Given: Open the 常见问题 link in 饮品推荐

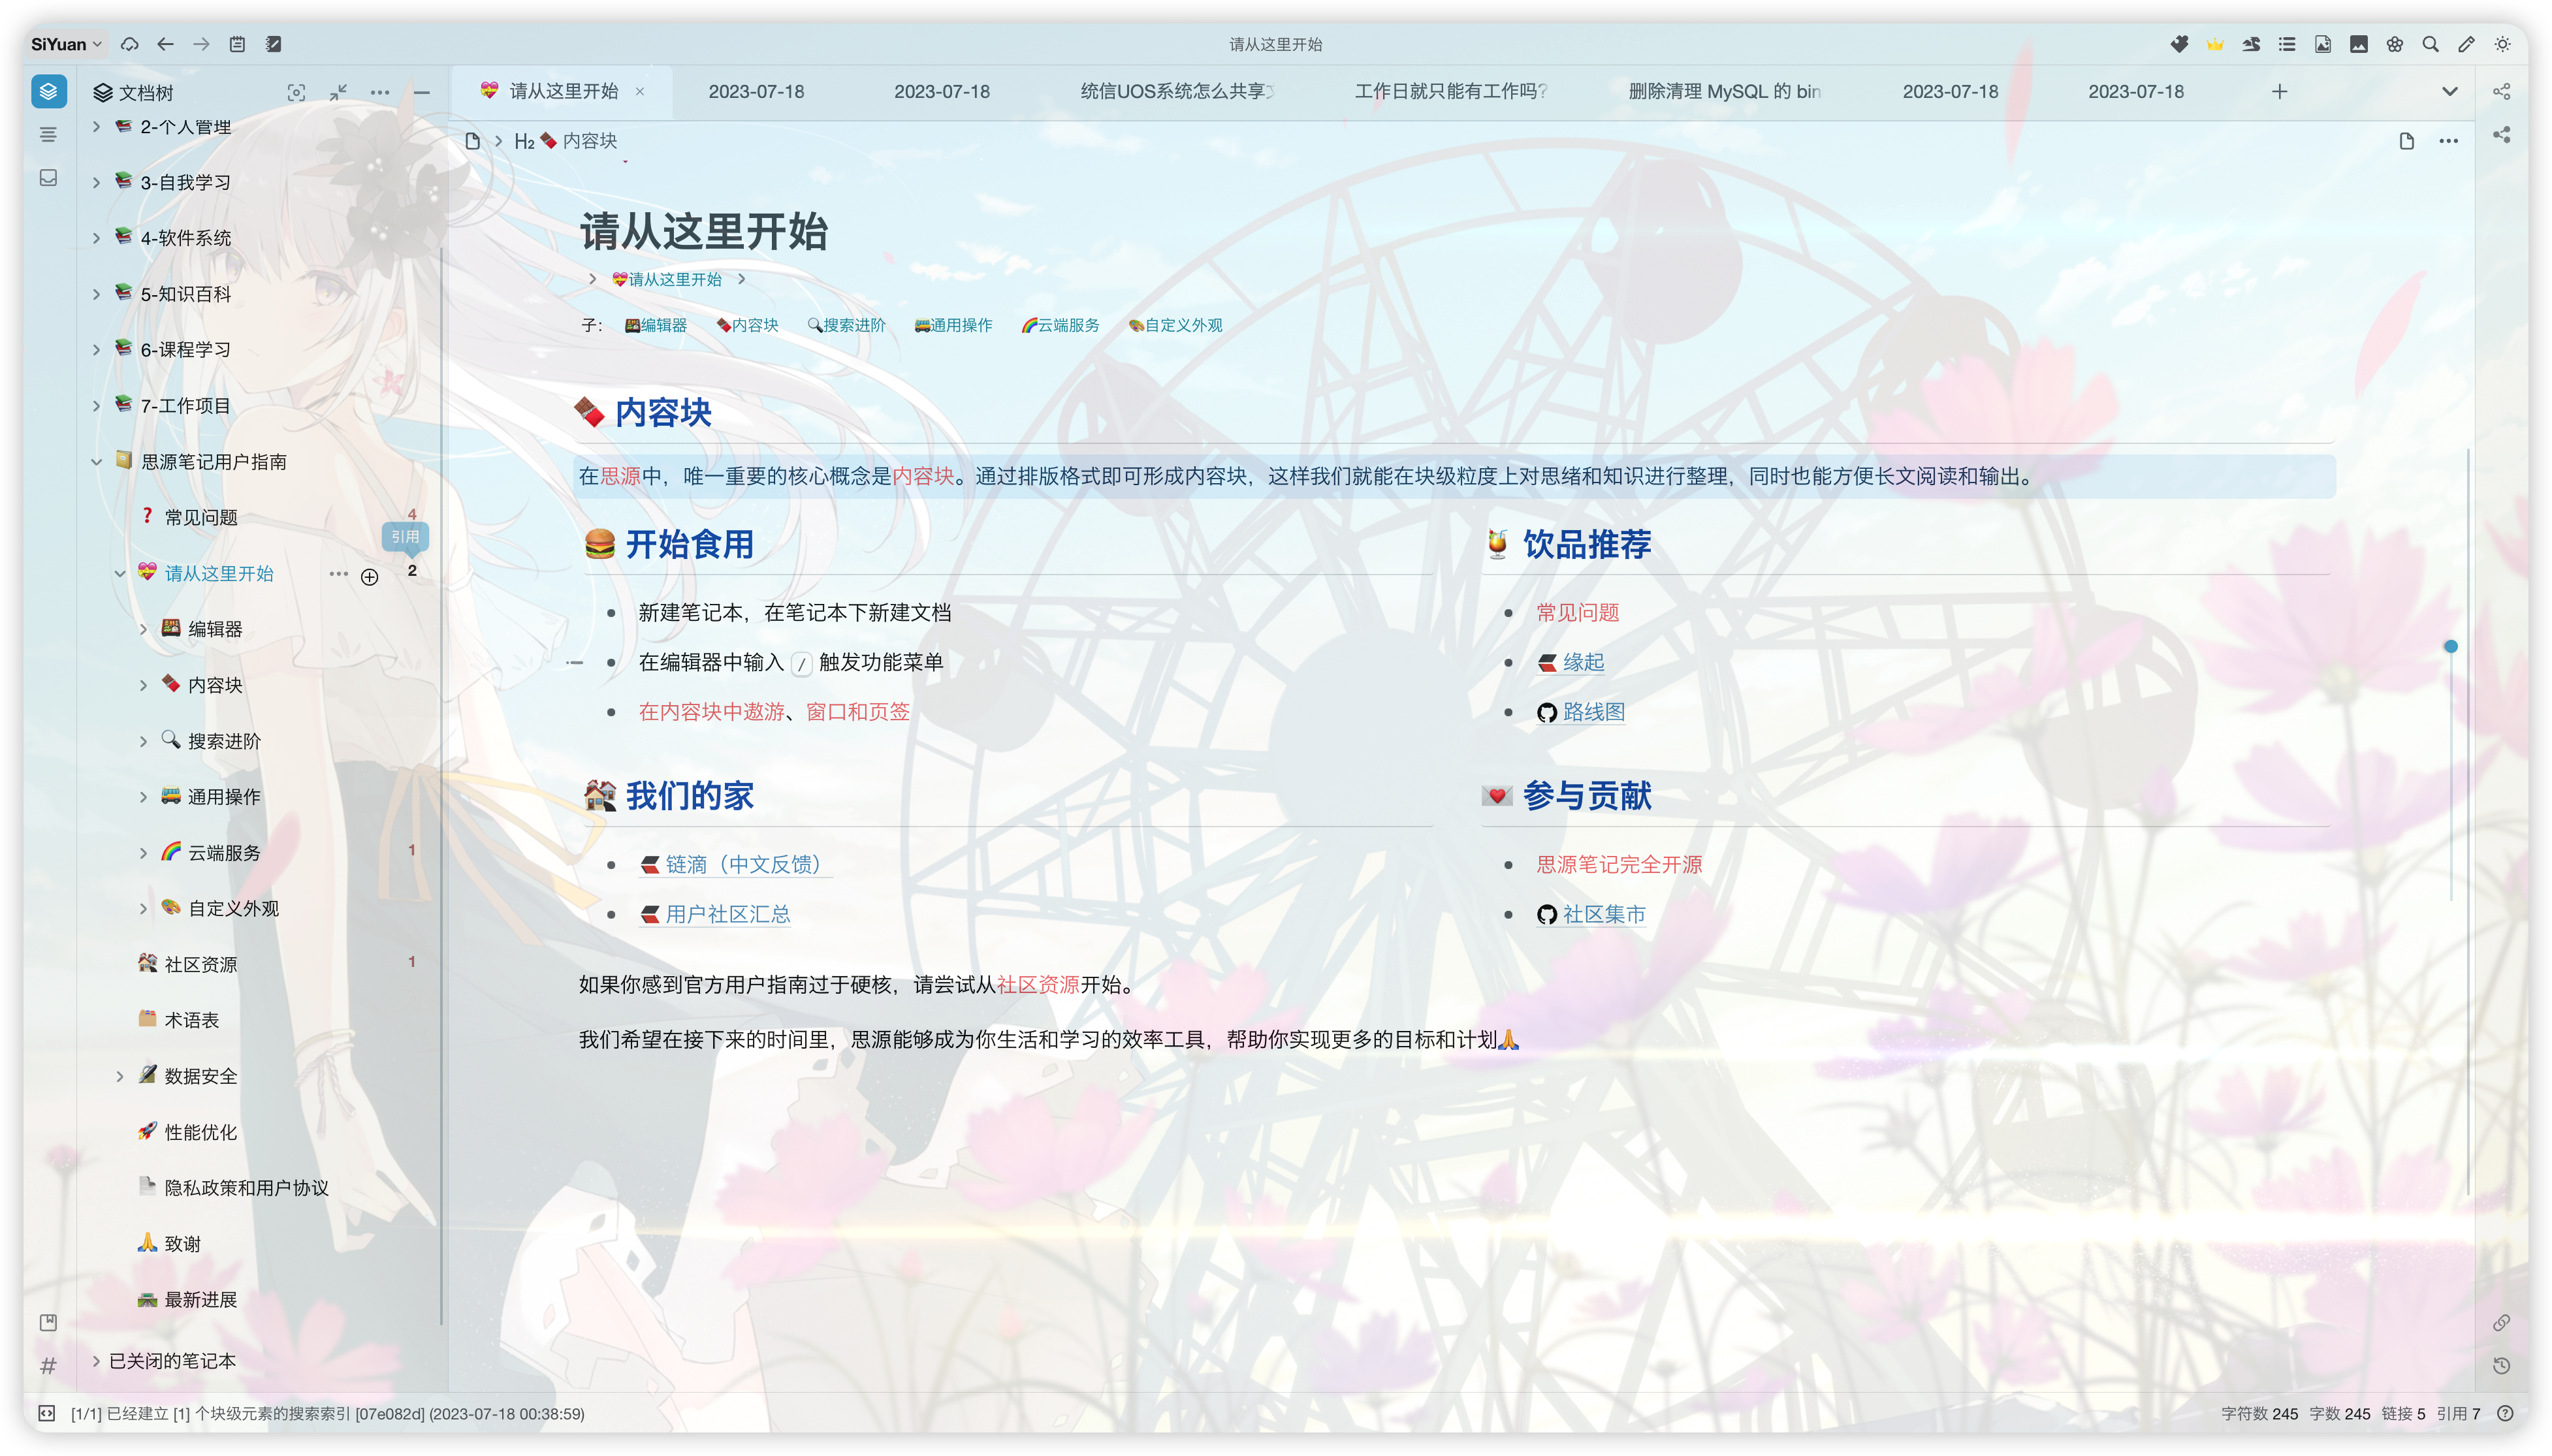Looking at the screenshot, I should click(x=1577, y=613).
